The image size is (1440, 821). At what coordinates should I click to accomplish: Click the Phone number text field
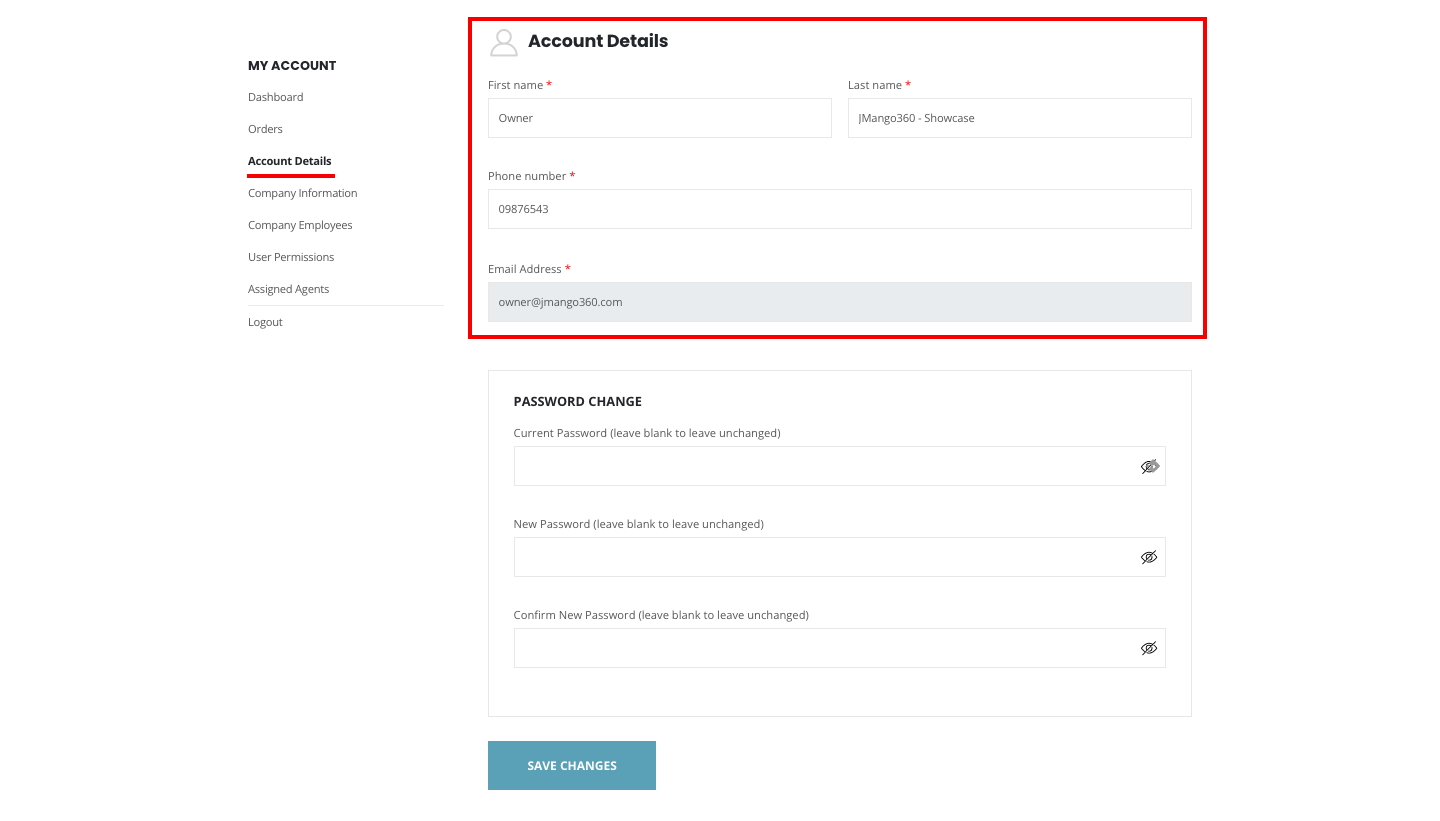[839, 209]
